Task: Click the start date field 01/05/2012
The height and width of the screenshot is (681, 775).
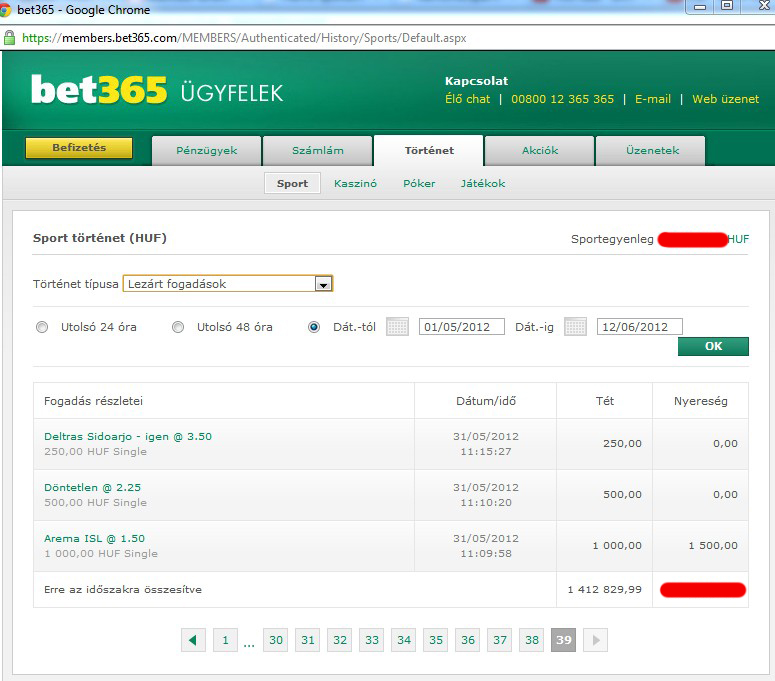Action: pos(462,327)
